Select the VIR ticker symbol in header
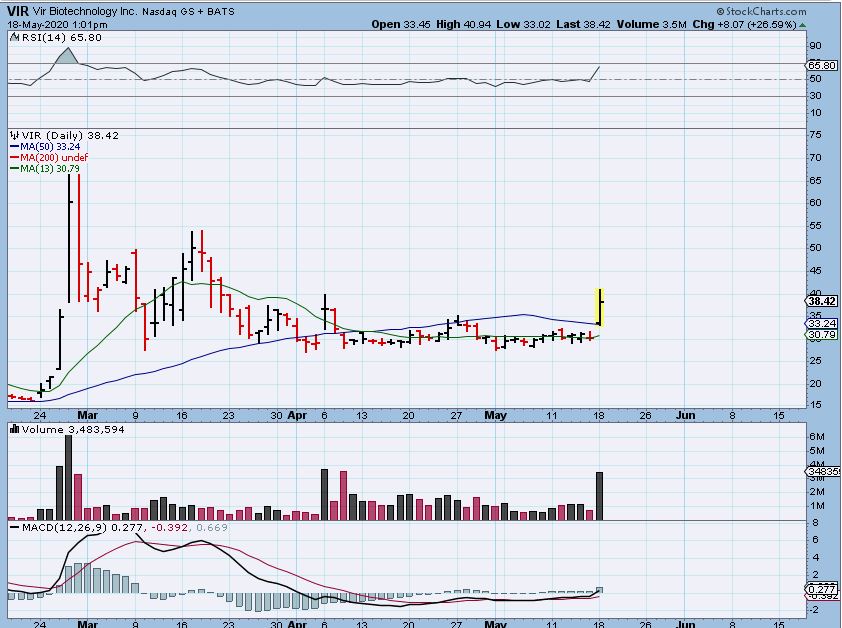Viewport: 842px width, 628px height. (x=18, y=11)
